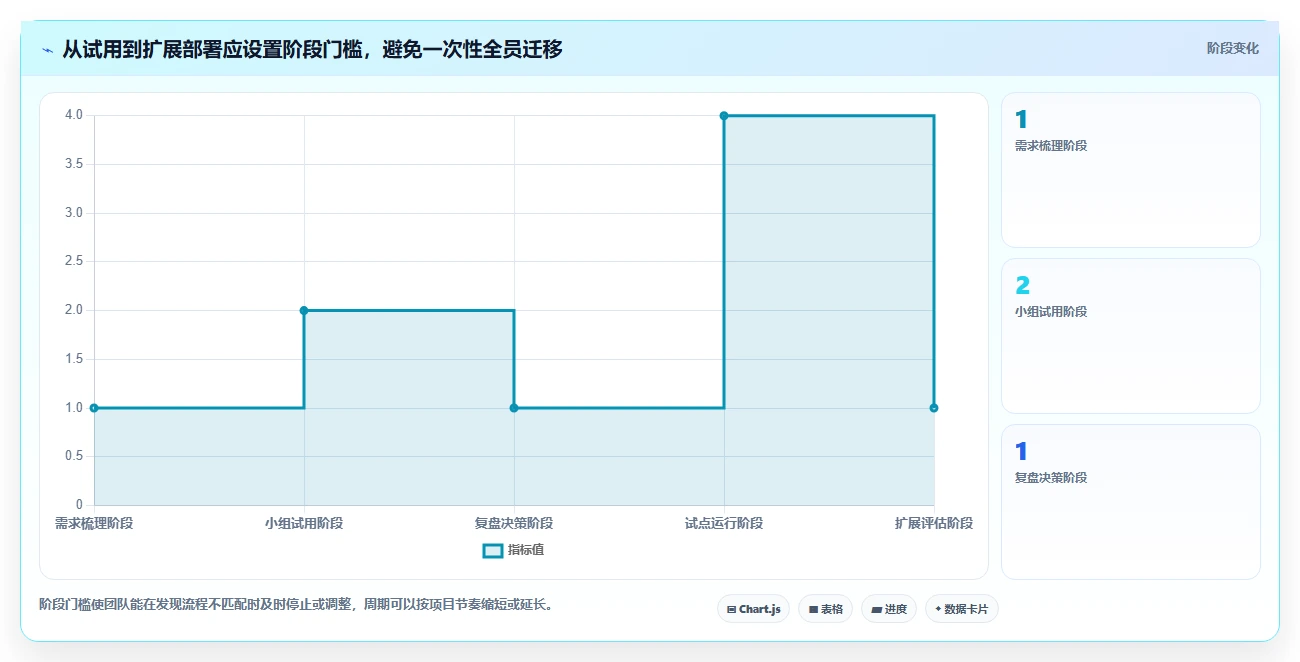Open the 小组试用阶段 stat card

(1131, 336)
